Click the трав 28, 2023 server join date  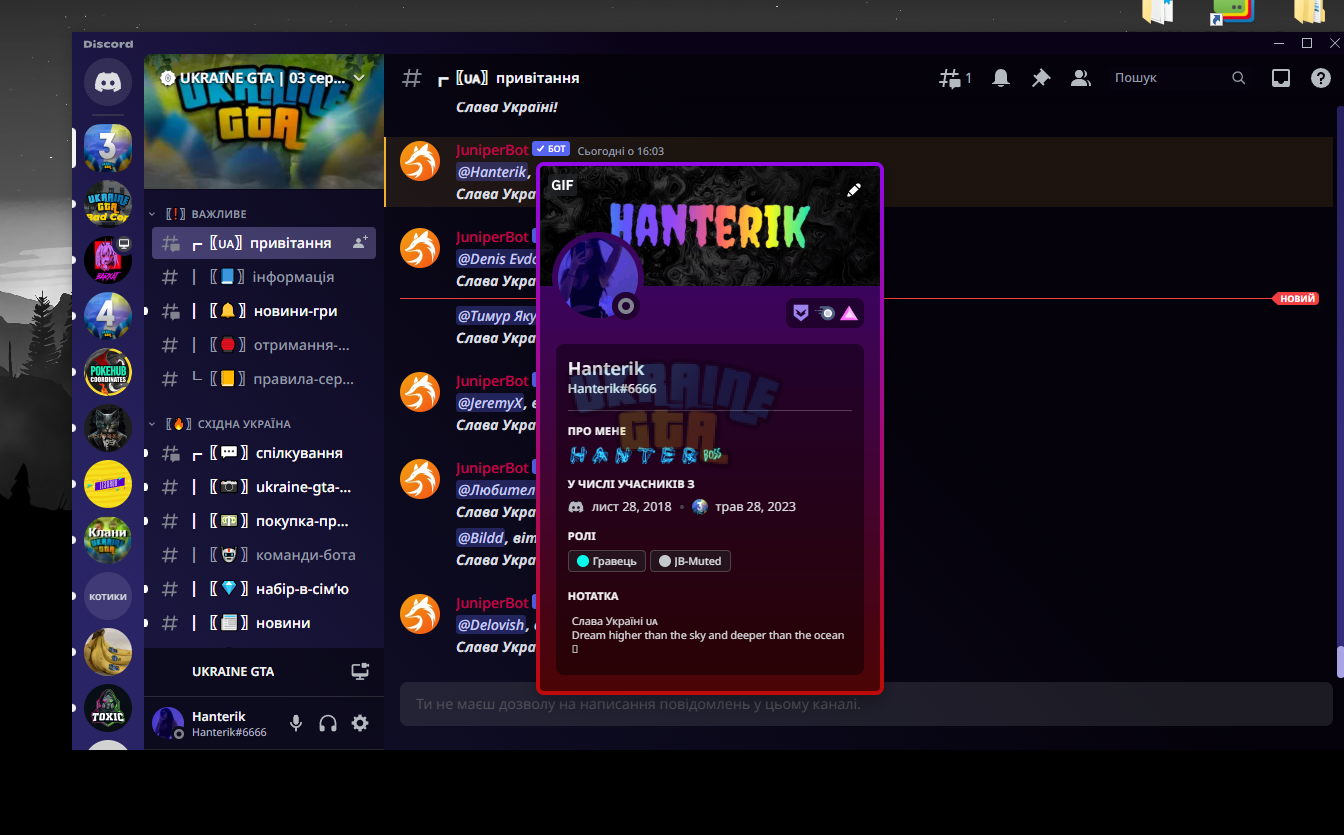click(756, 506)
